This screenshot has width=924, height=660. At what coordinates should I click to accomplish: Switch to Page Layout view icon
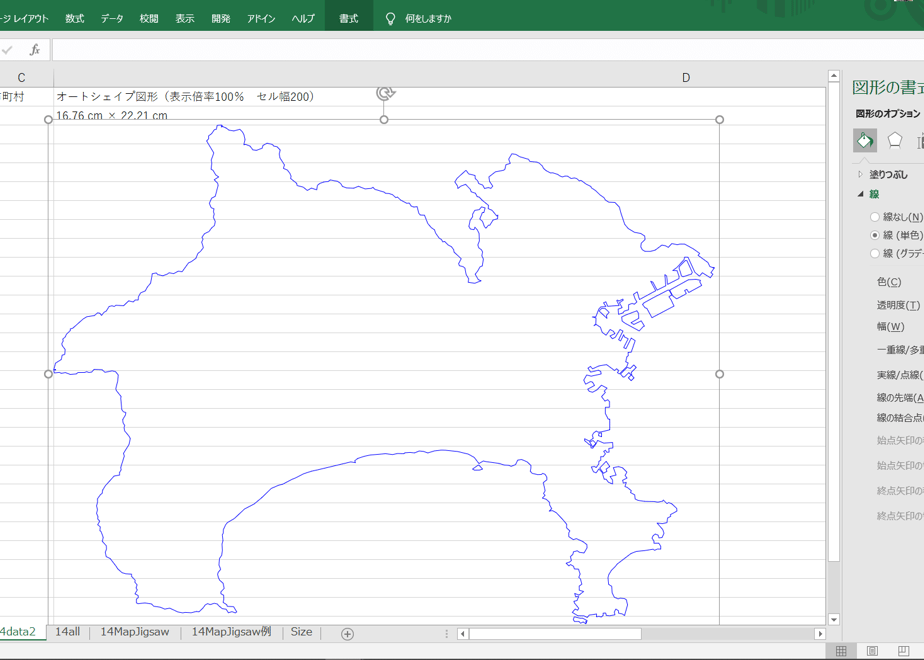872,651
